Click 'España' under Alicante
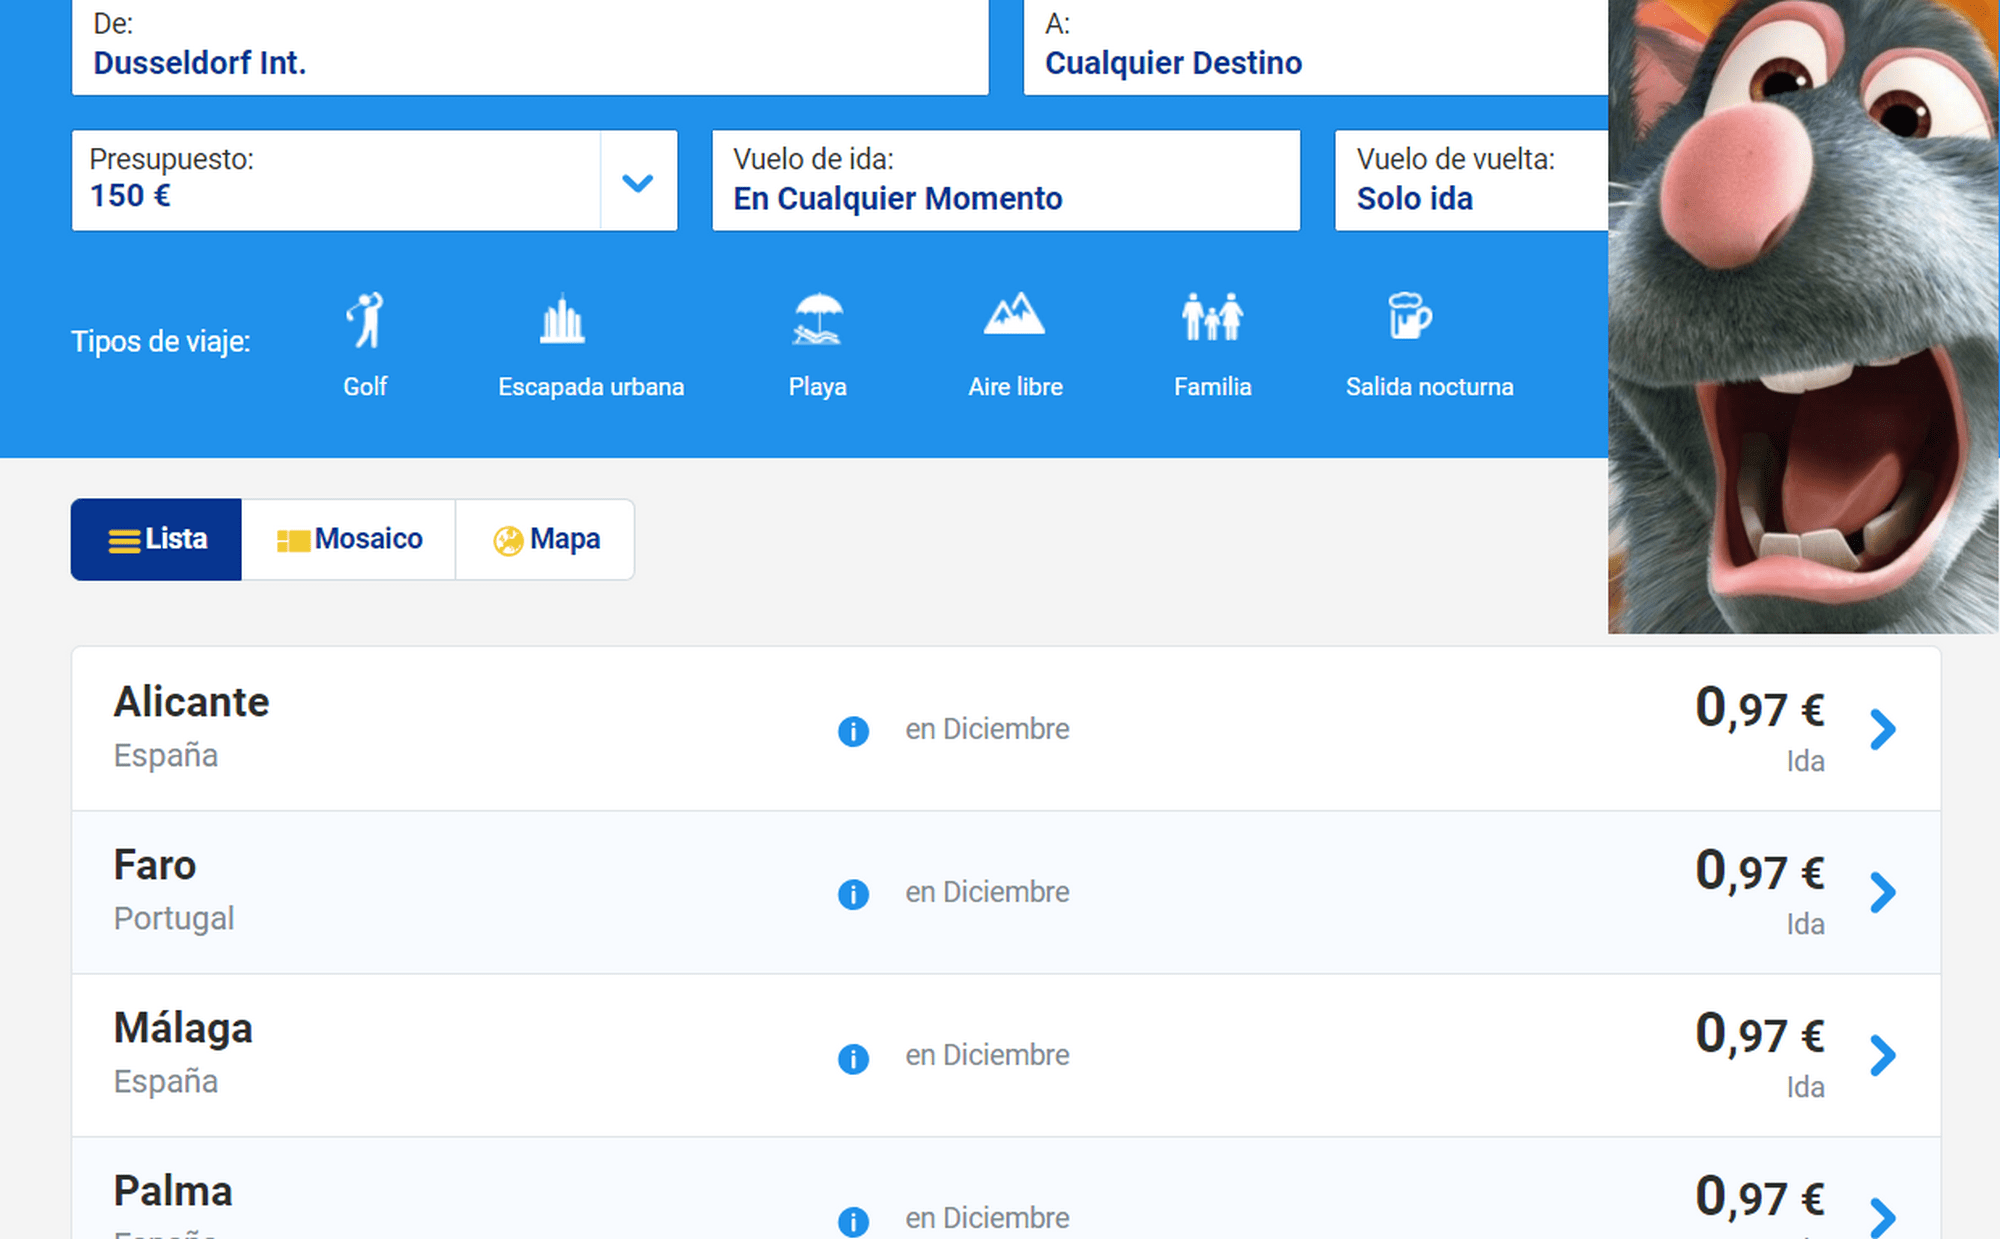The width and height of the screenshot is (2000, 1239). pyautogui.click(x=166, y=755)
